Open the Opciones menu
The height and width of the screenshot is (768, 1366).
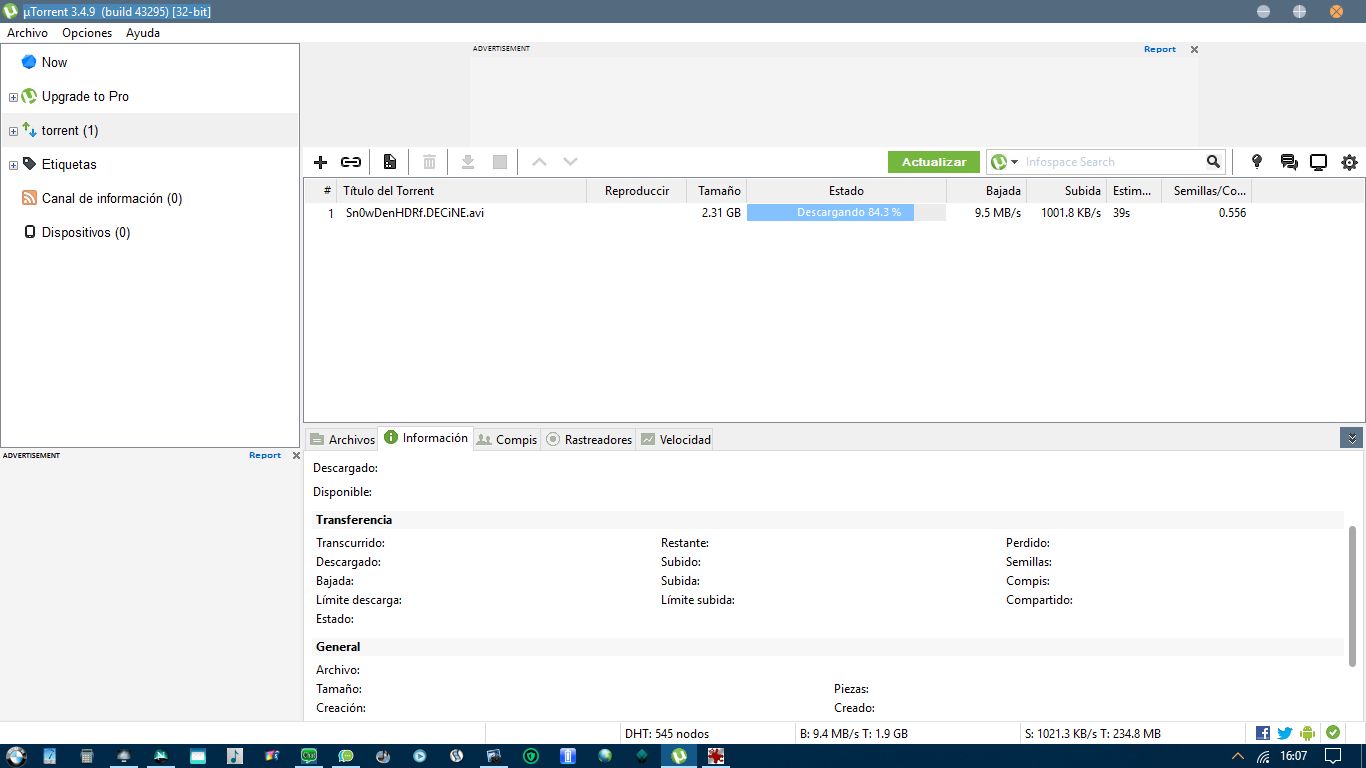[x=87, y=33]
